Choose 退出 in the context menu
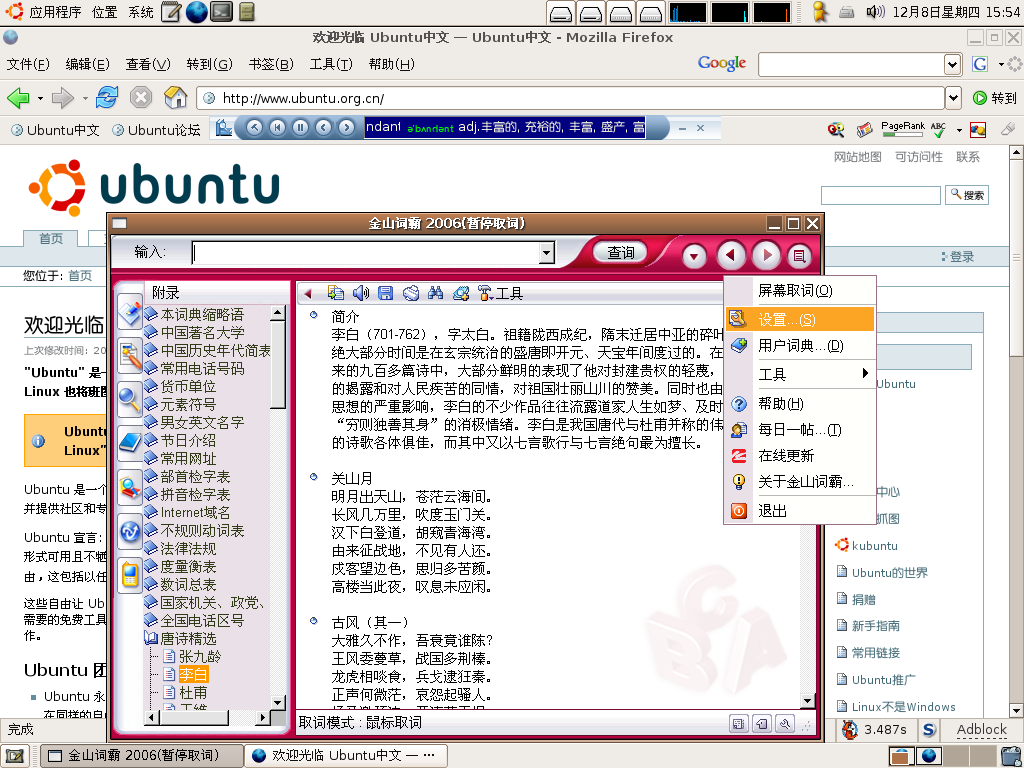This screenshot has width=1024, height=768. click(x=799, y=511)
